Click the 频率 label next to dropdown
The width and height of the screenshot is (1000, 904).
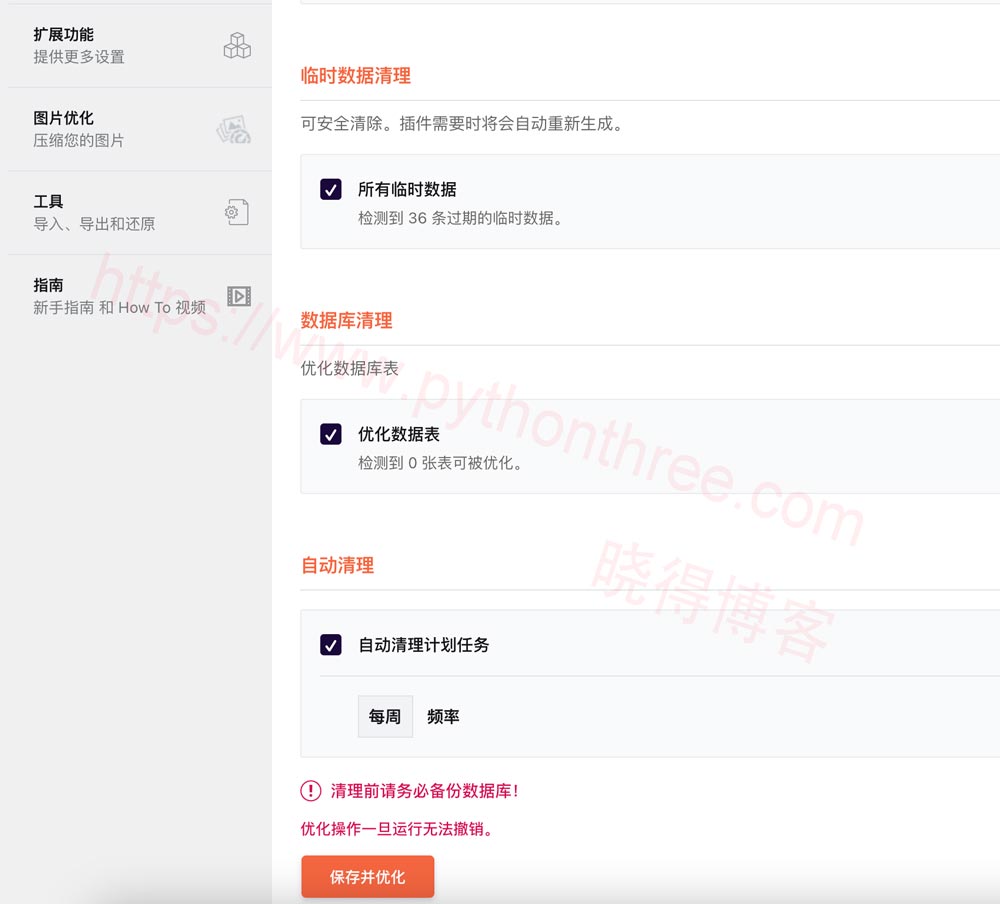pyautogui.click(x=443, y=717)
